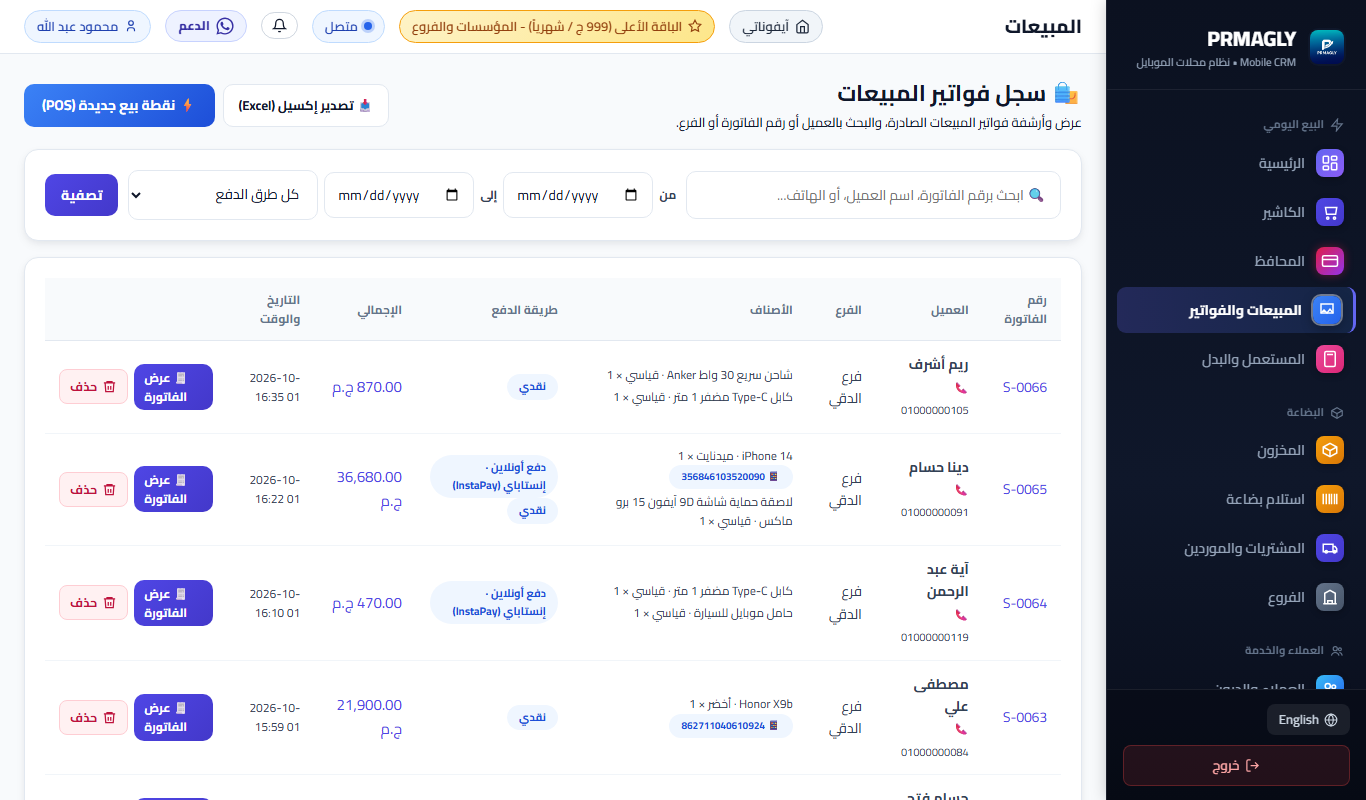Select المبيعات والفواتير menu item
Viewport: 1366px width, 800px height.
point(1236,310)
